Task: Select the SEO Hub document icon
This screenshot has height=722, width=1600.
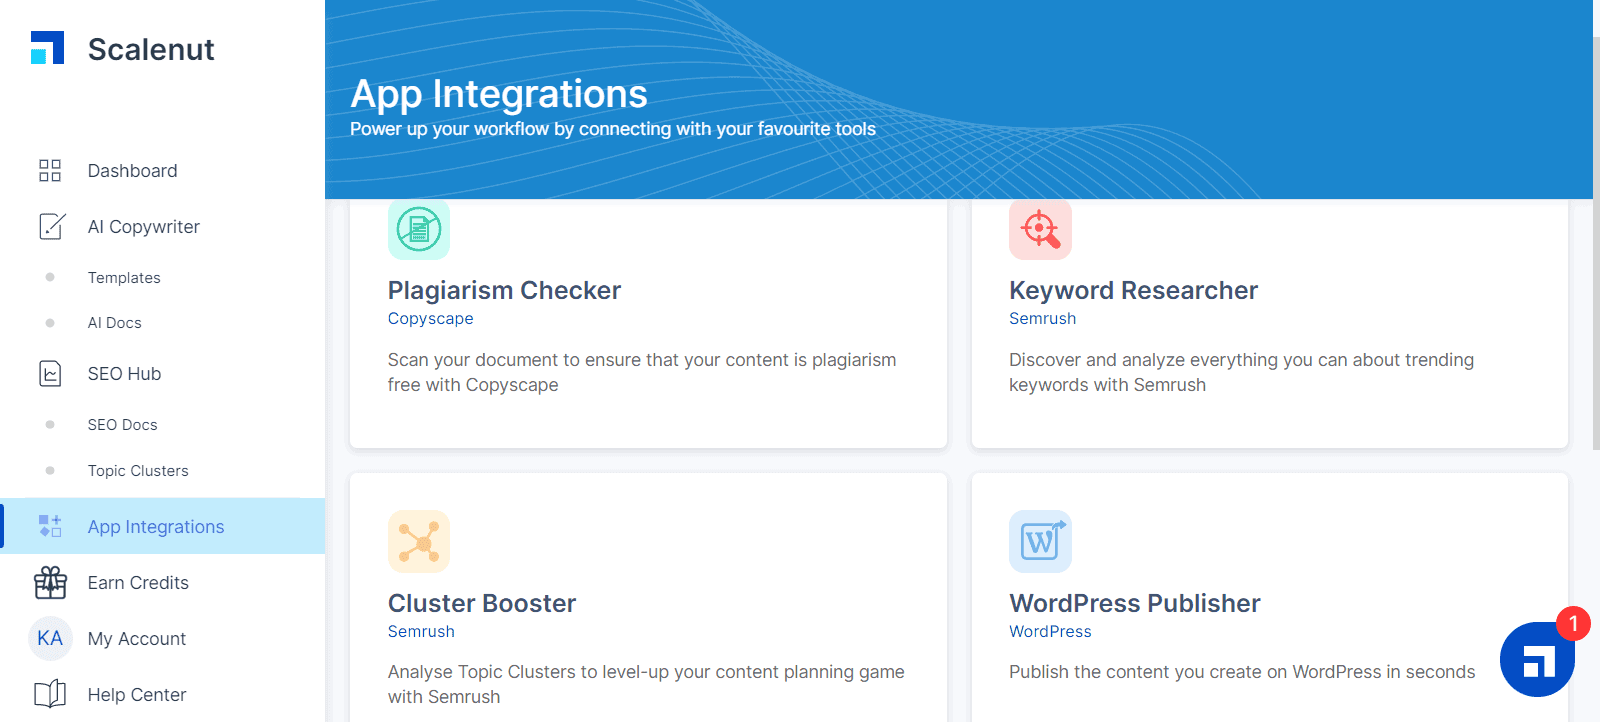Action: pyautogui.click(x=50, y=374)
